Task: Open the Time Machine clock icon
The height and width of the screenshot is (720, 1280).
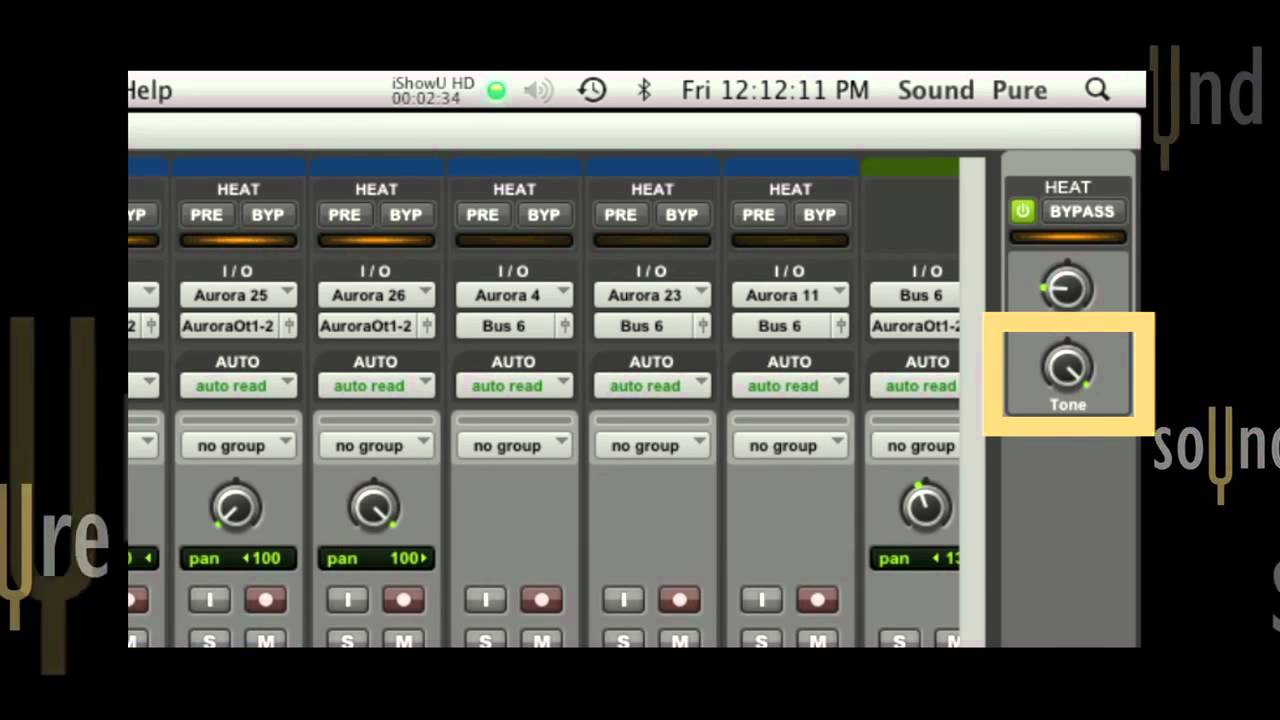Action: click(592, 90)
